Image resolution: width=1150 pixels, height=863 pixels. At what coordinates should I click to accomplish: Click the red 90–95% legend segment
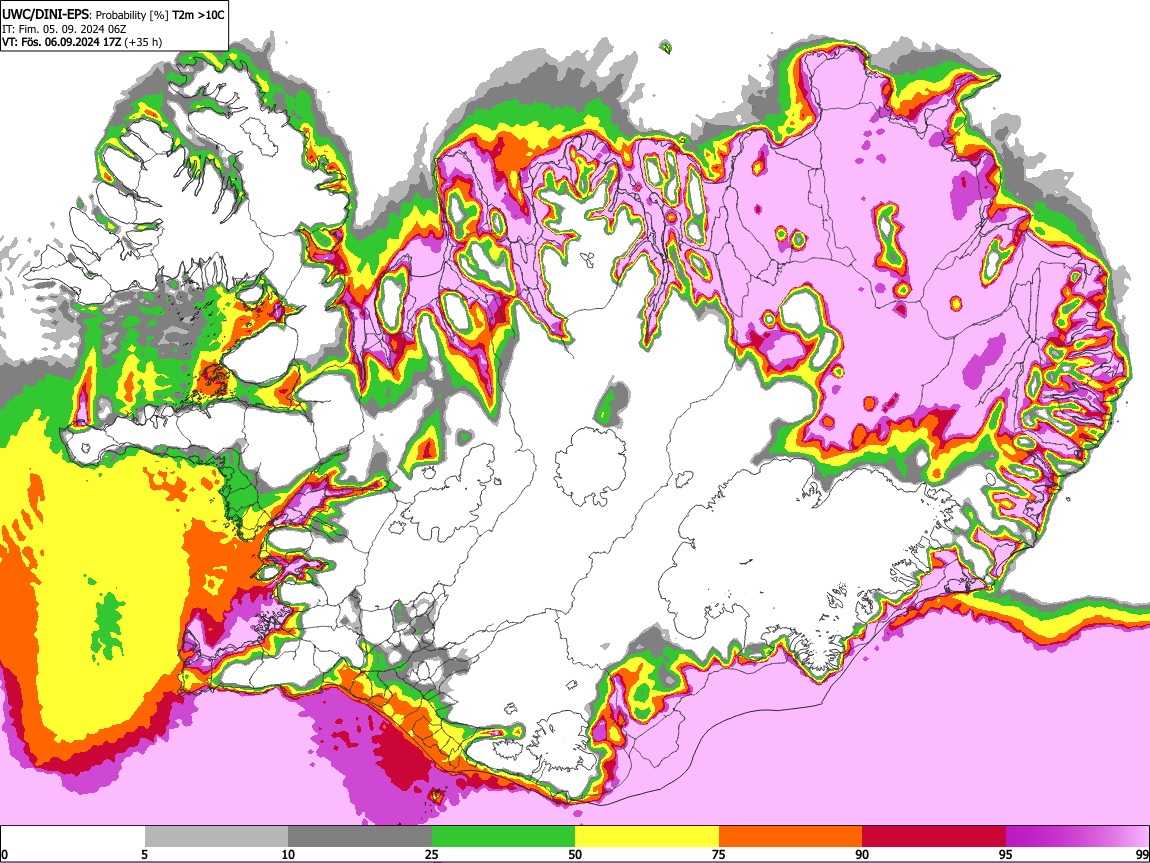click(x=934, y=837)
